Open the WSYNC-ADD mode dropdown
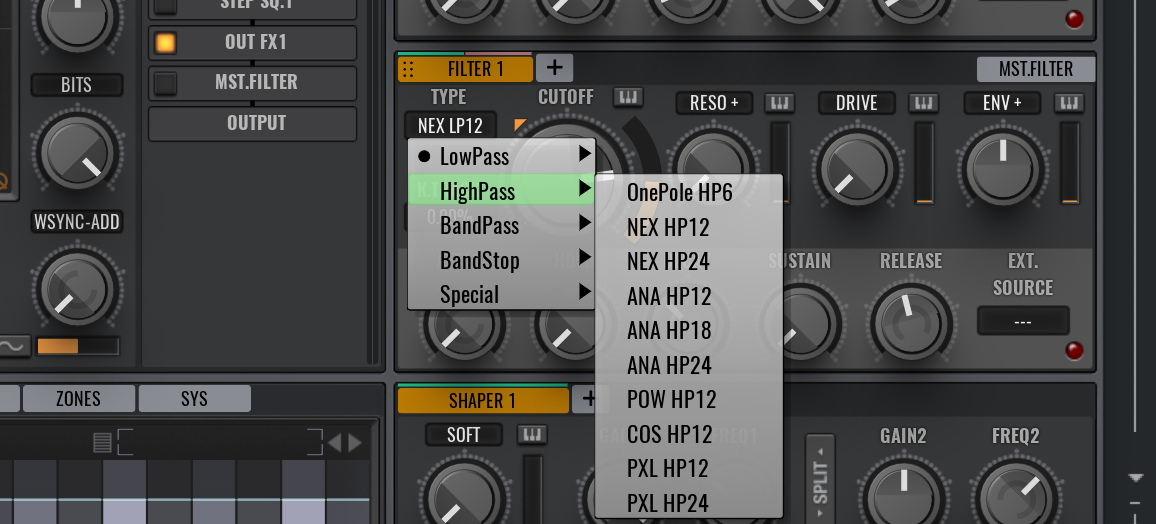This screenshot has height=524, width=1156. tap(77, 222)
